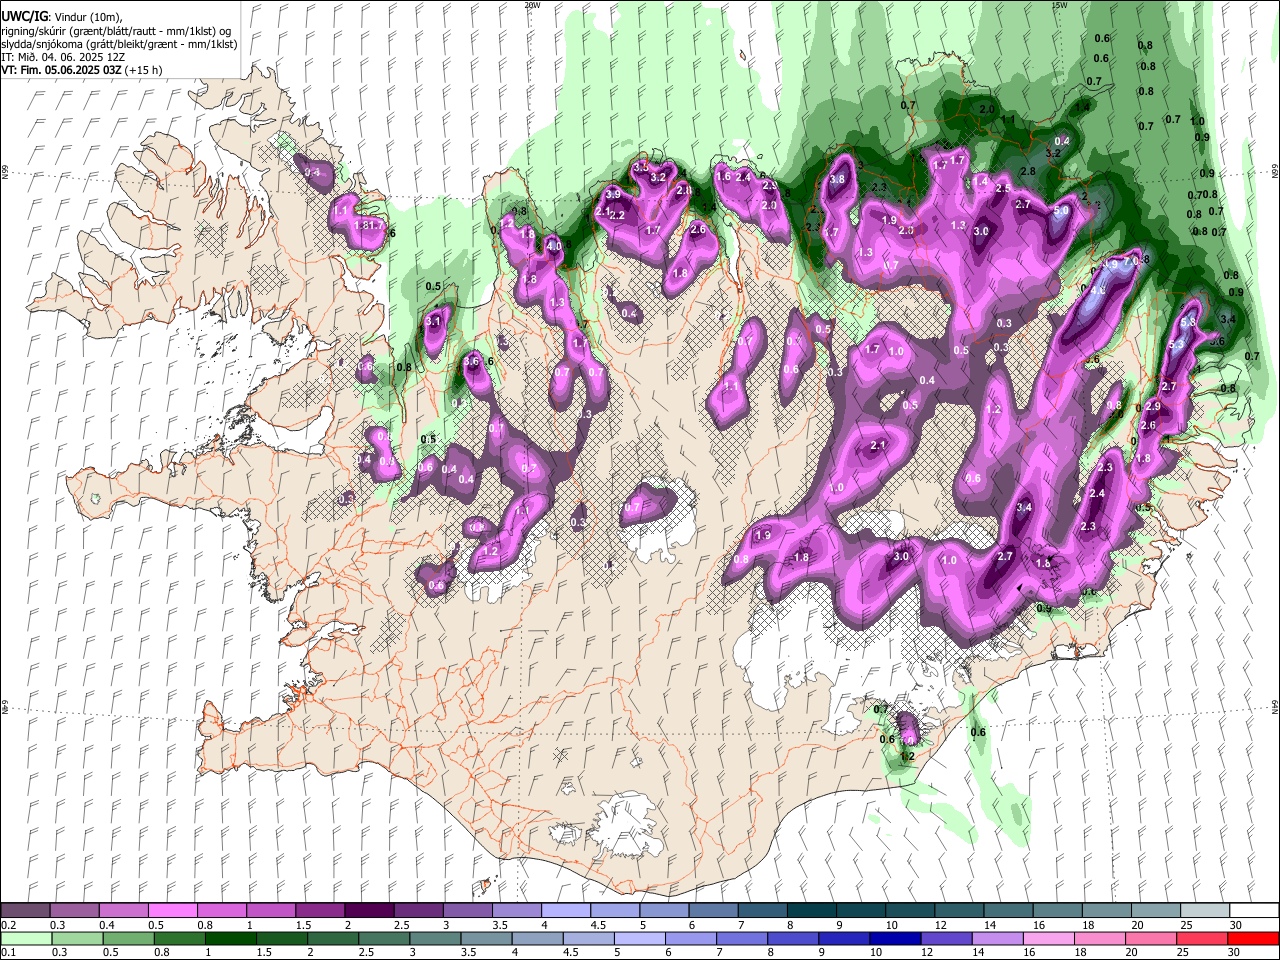Click the 'rigning/skúrir' legend description line
The image size is (1280, 960).
(x=118, y=31)
